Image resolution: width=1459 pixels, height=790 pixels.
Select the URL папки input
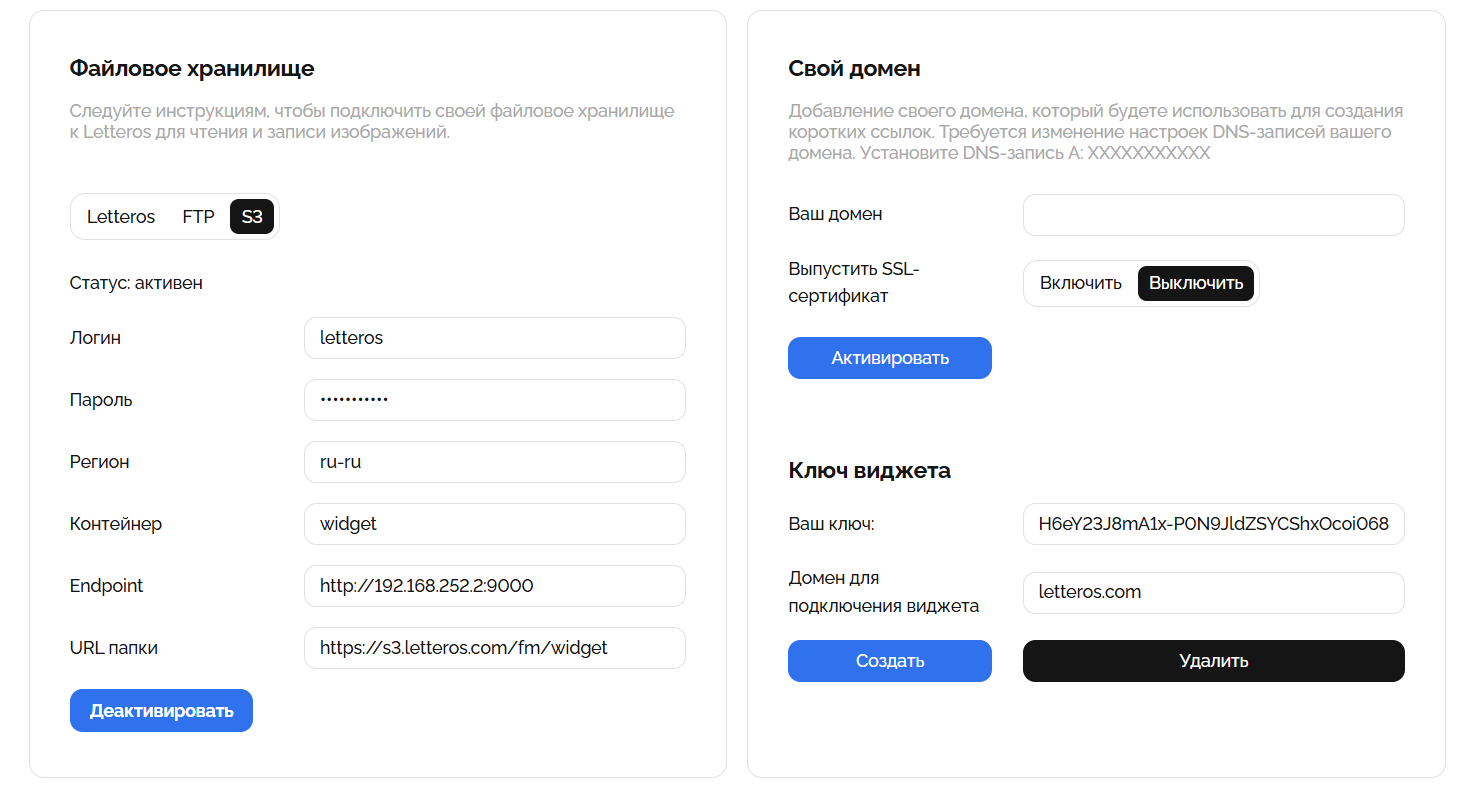494,648
